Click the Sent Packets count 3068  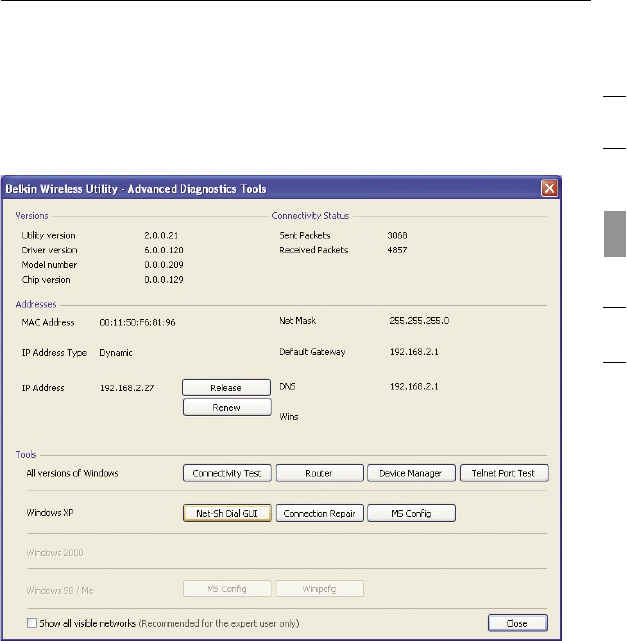tap(398, 235)
